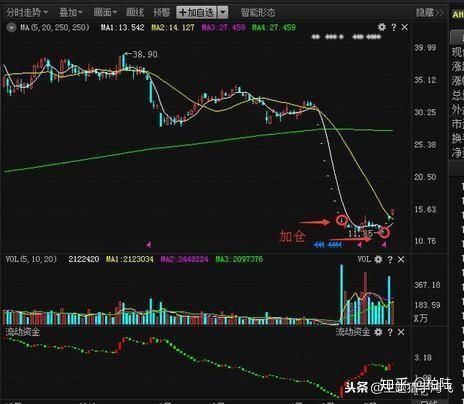Viewport: 464px width, 404px height.
Task: Open help for MA indicator panel
Action: pos(394,27)
